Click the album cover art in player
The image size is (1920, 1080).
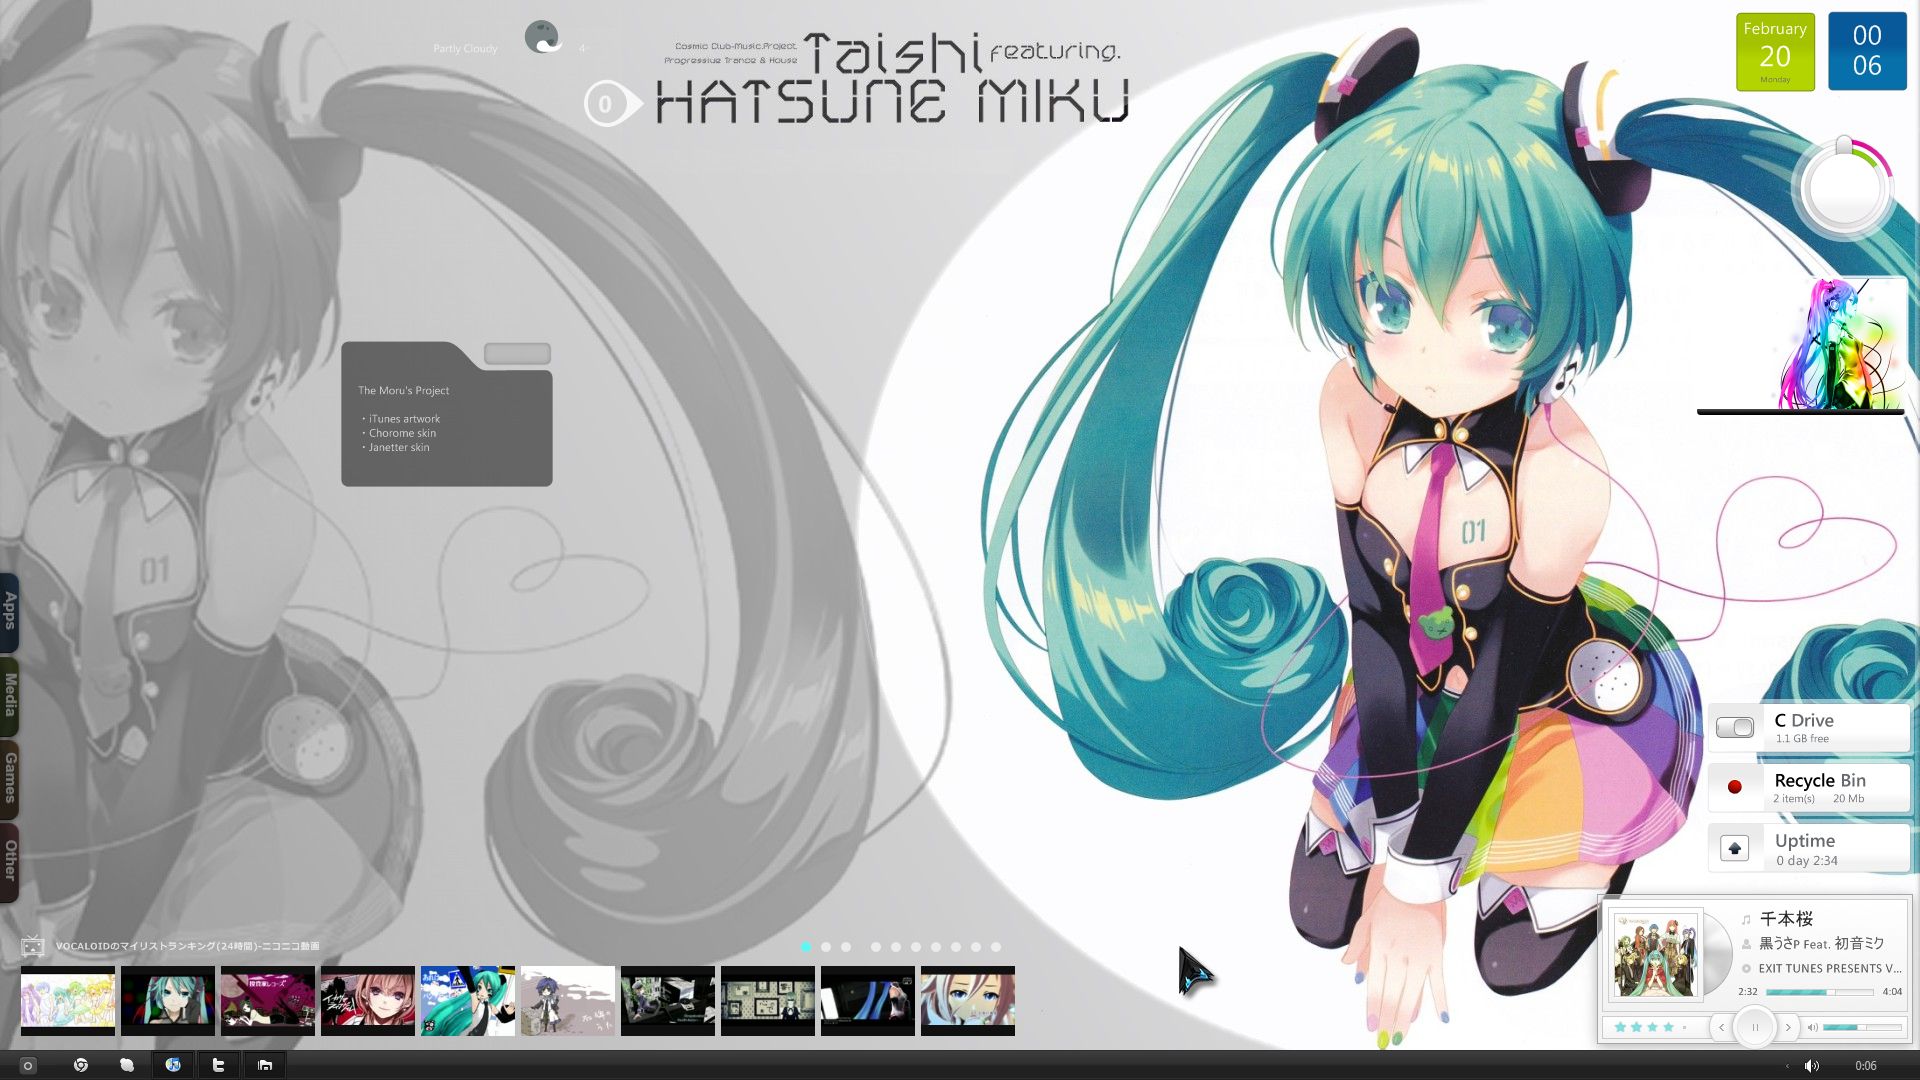[1656, 955]
